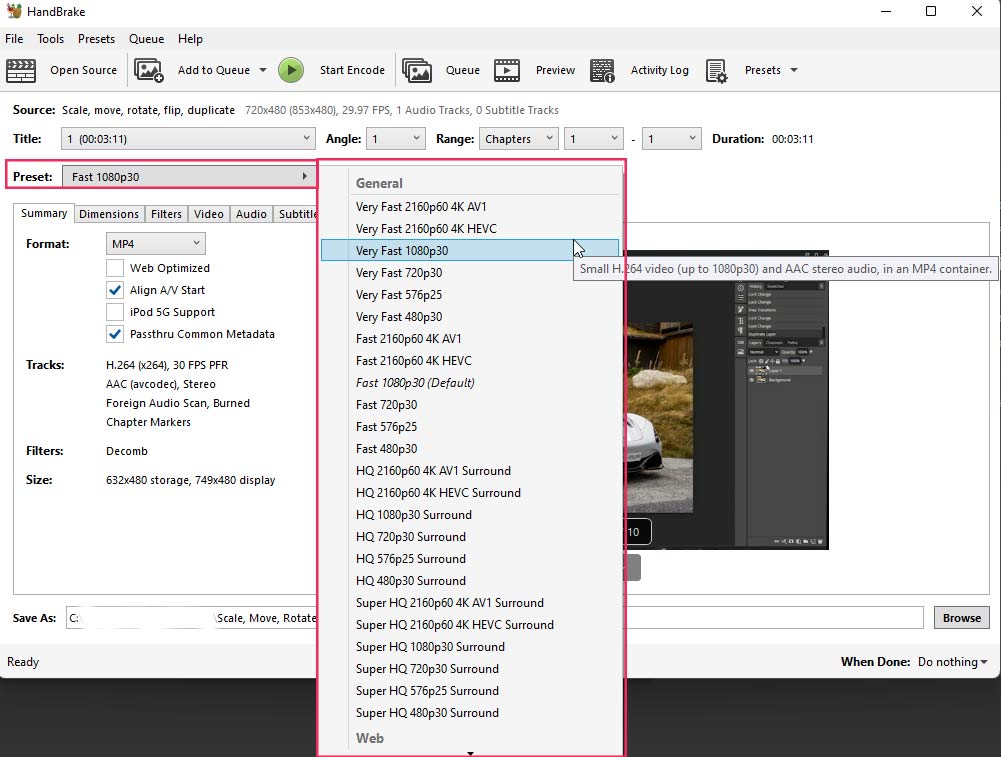Click the Preview film frame icon

507,70
